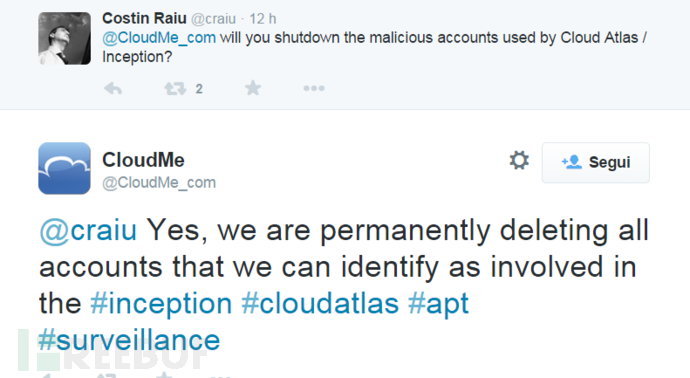Visit the @craiu handle in tweet header
The image size is (690, 378).
point(213,19)
